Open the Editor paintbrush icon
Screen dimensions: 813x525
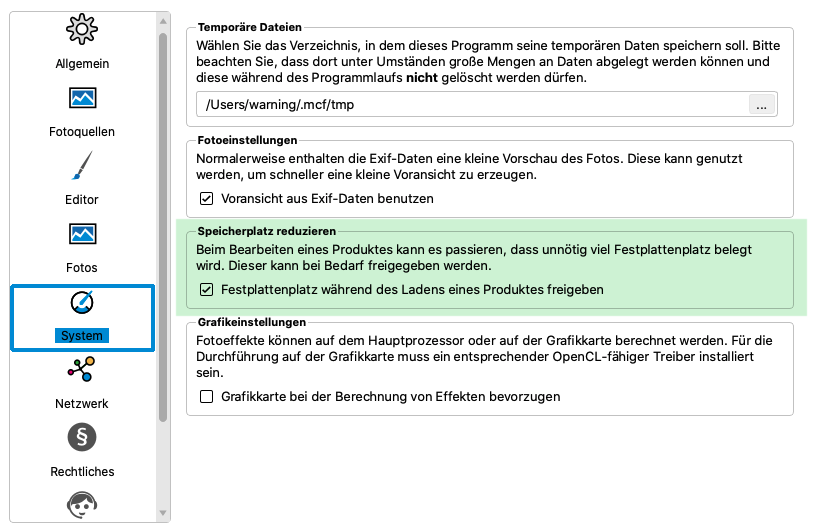pos(82,165)
